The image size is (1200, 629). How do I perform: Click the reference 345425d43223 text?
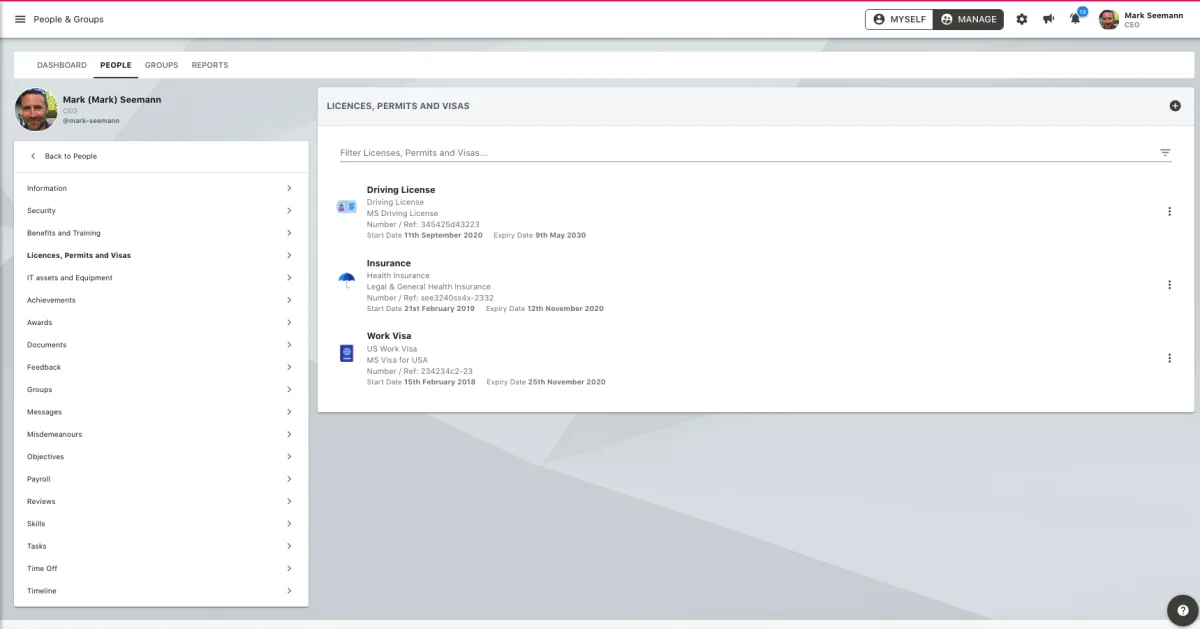(x=450, y=224)
